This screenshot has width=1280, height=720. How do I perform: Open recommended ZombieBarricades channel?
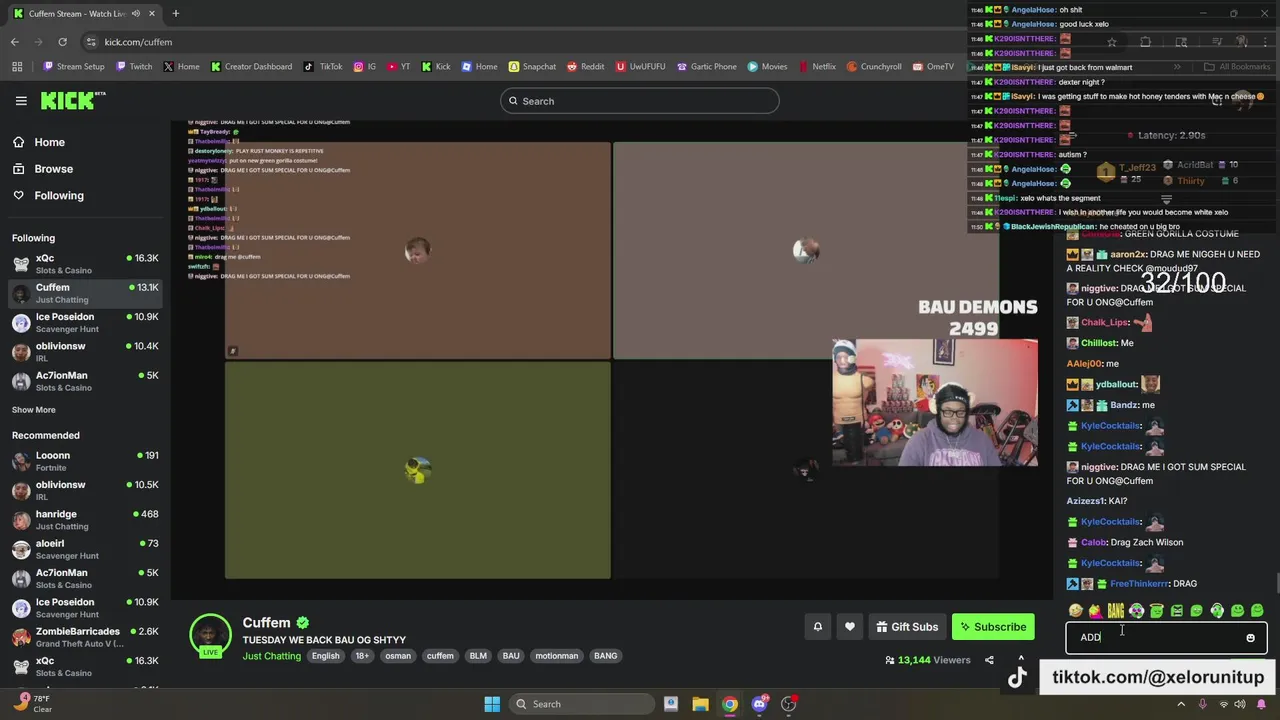pos(85,637)
